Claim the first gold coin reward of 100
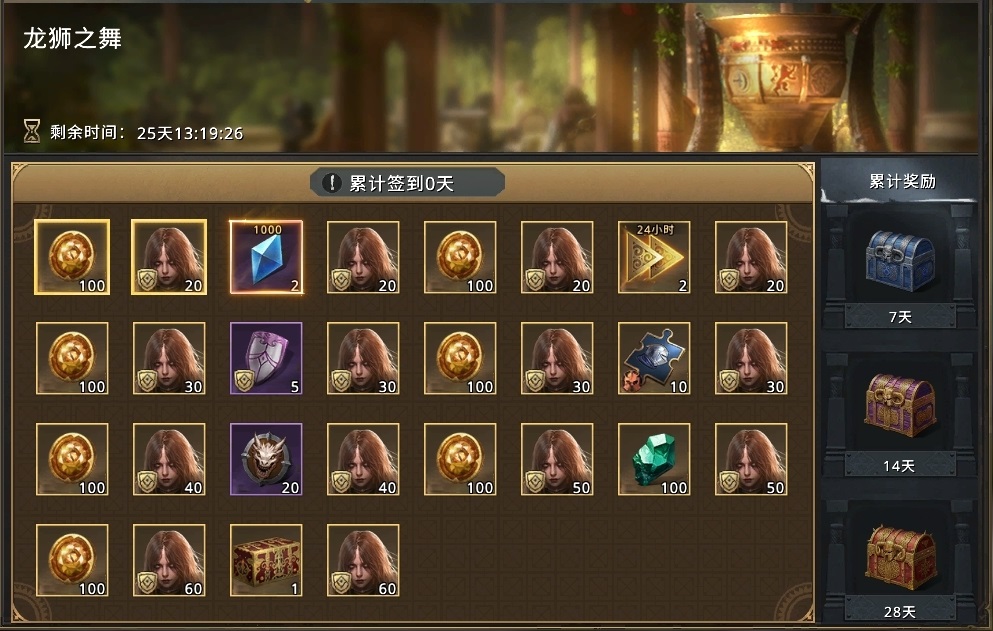Image resolution: width=993 pixels, height=631 pixels. (72, 257)
